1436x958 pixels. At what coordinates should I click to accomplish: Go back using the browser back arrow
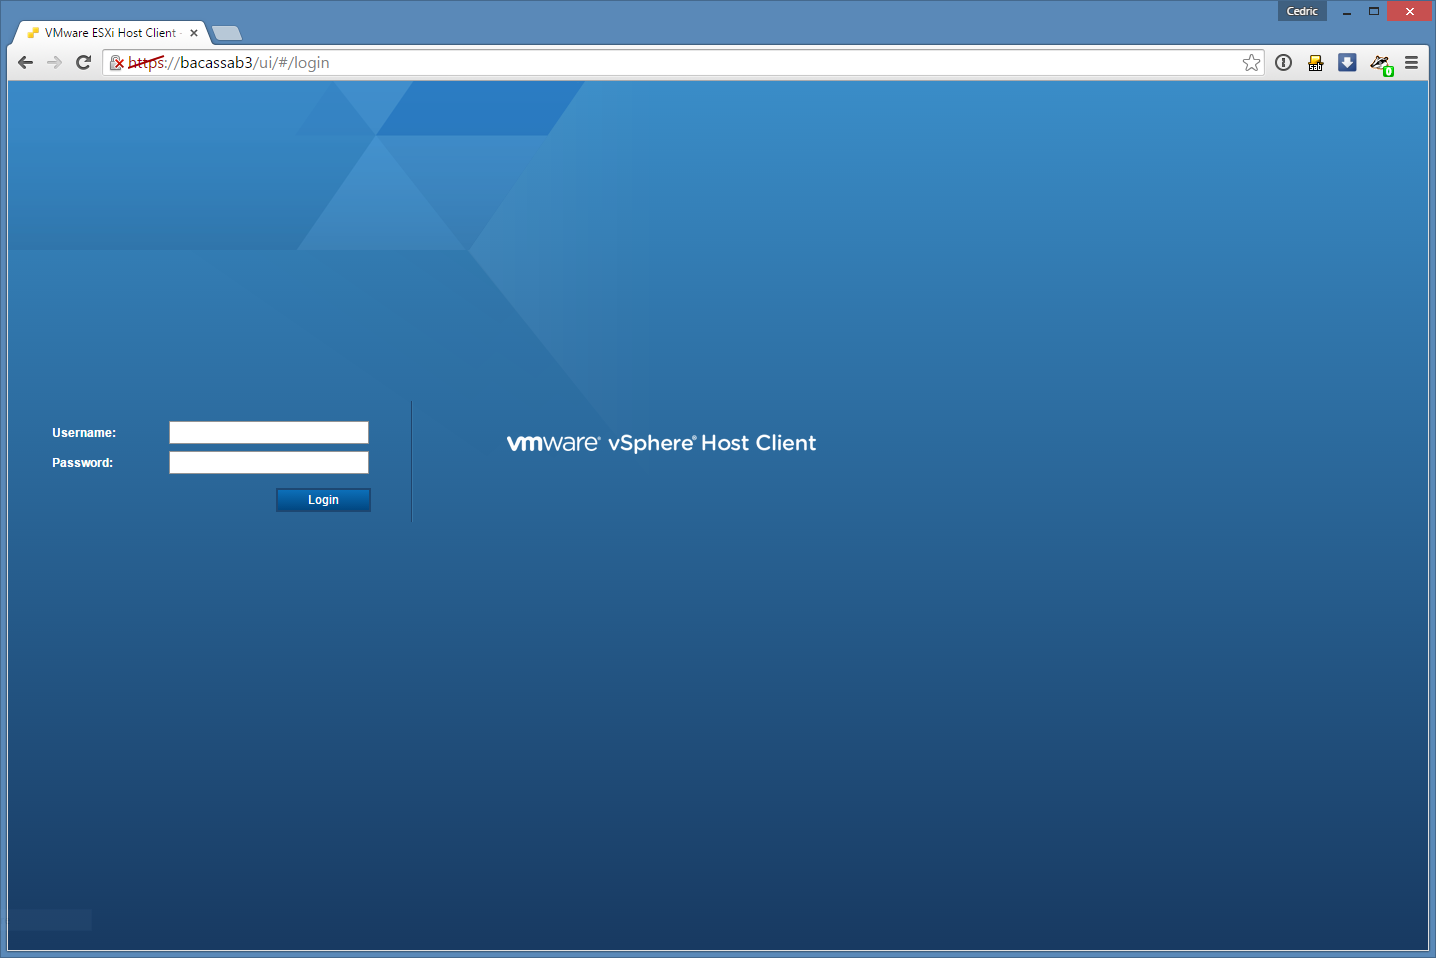[x=26, y=63]
